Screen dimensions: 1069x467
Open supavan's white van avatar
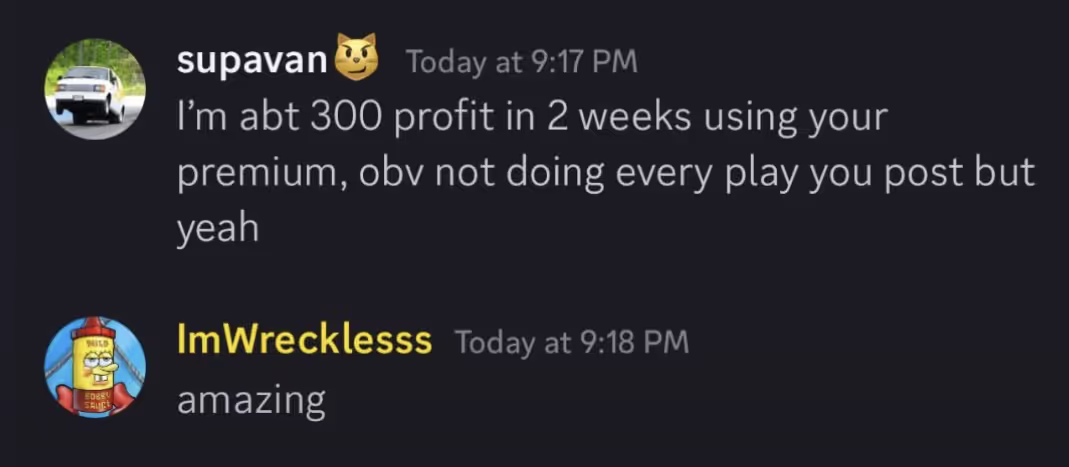point(95,89)
